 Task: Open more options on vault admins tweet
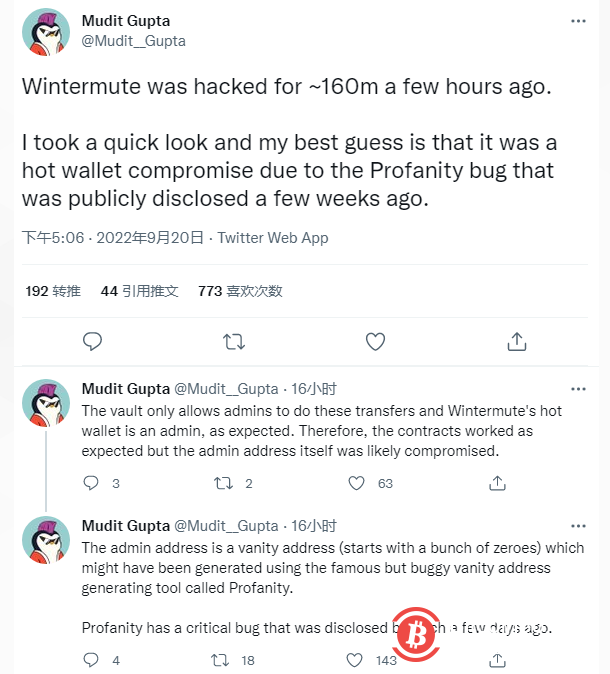point(579,388)
